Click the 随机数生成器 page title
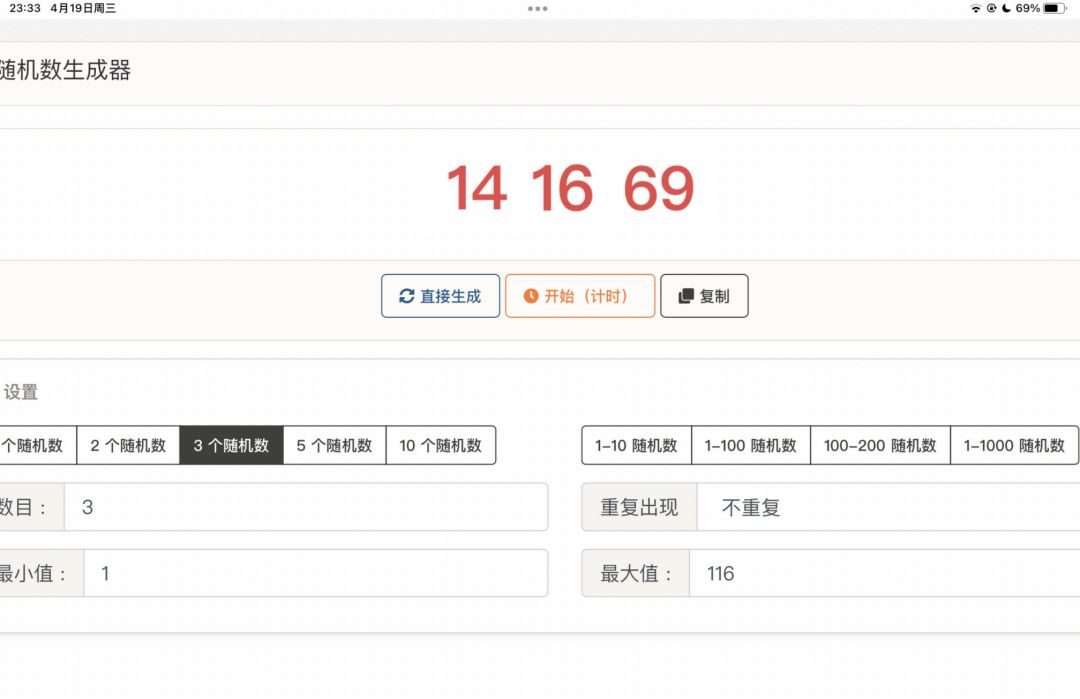Image resolution: width=1080 pixels, height=699 pixels. pos(65,70)
